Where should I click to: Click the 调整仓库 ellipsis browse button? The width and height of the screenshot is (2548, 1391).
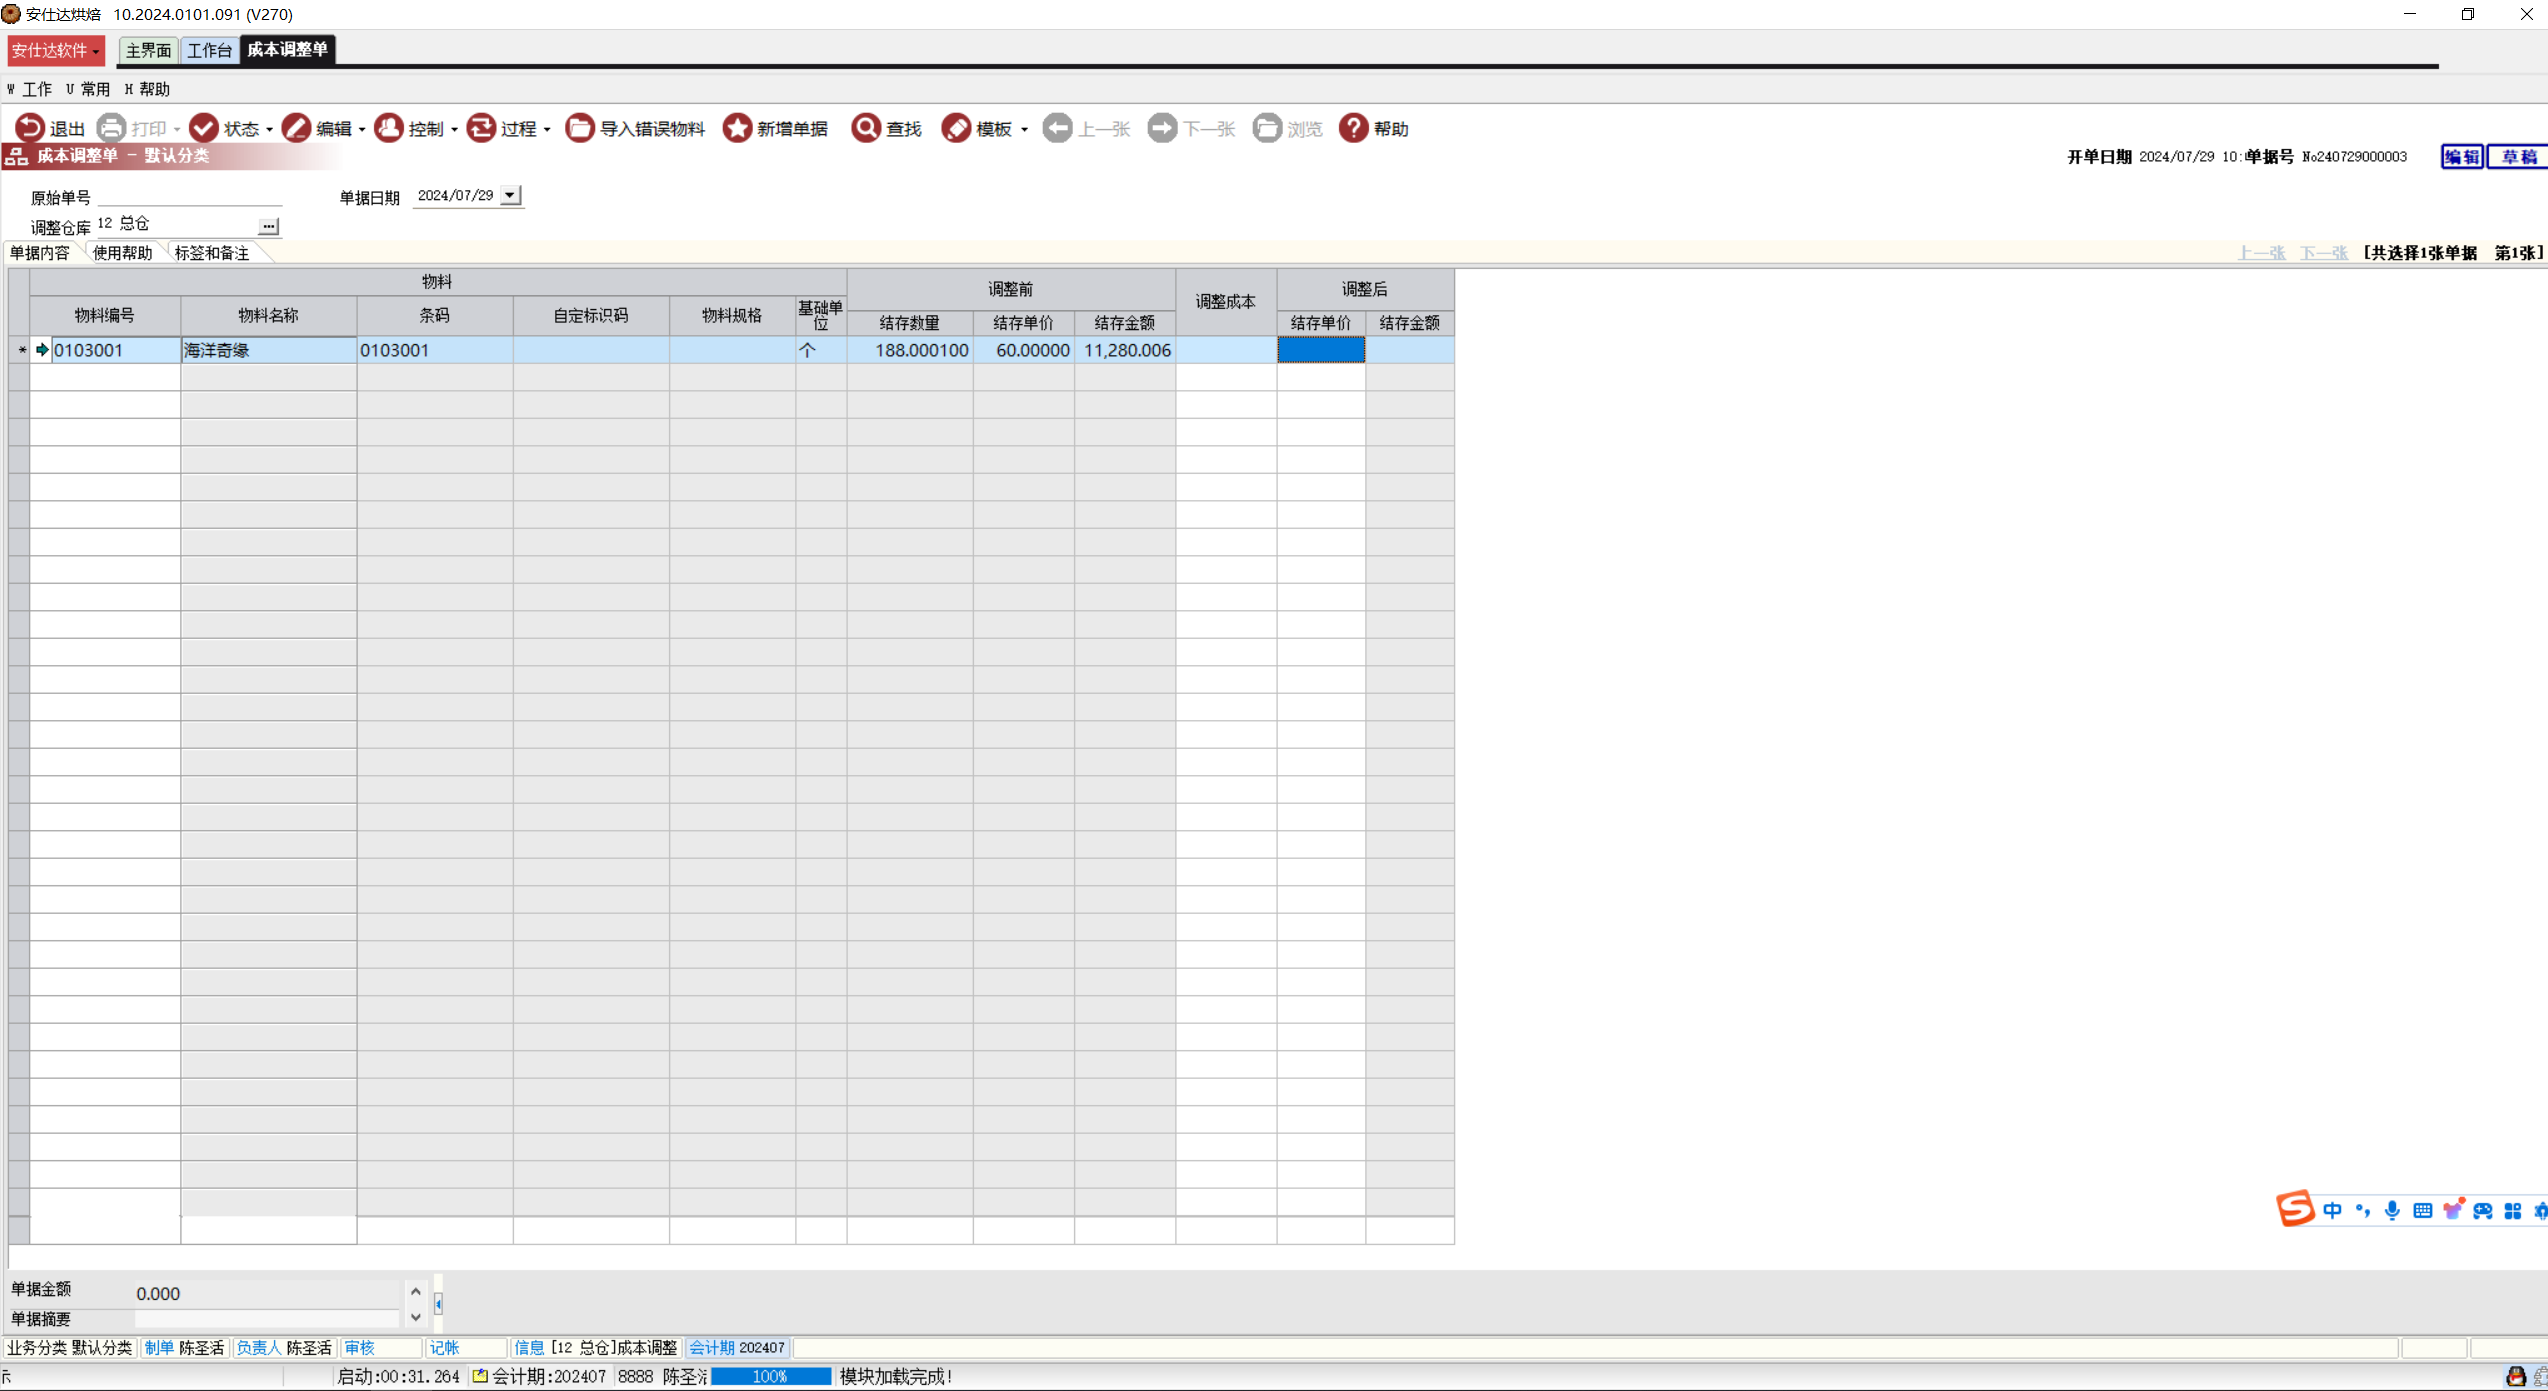(268, 227)
